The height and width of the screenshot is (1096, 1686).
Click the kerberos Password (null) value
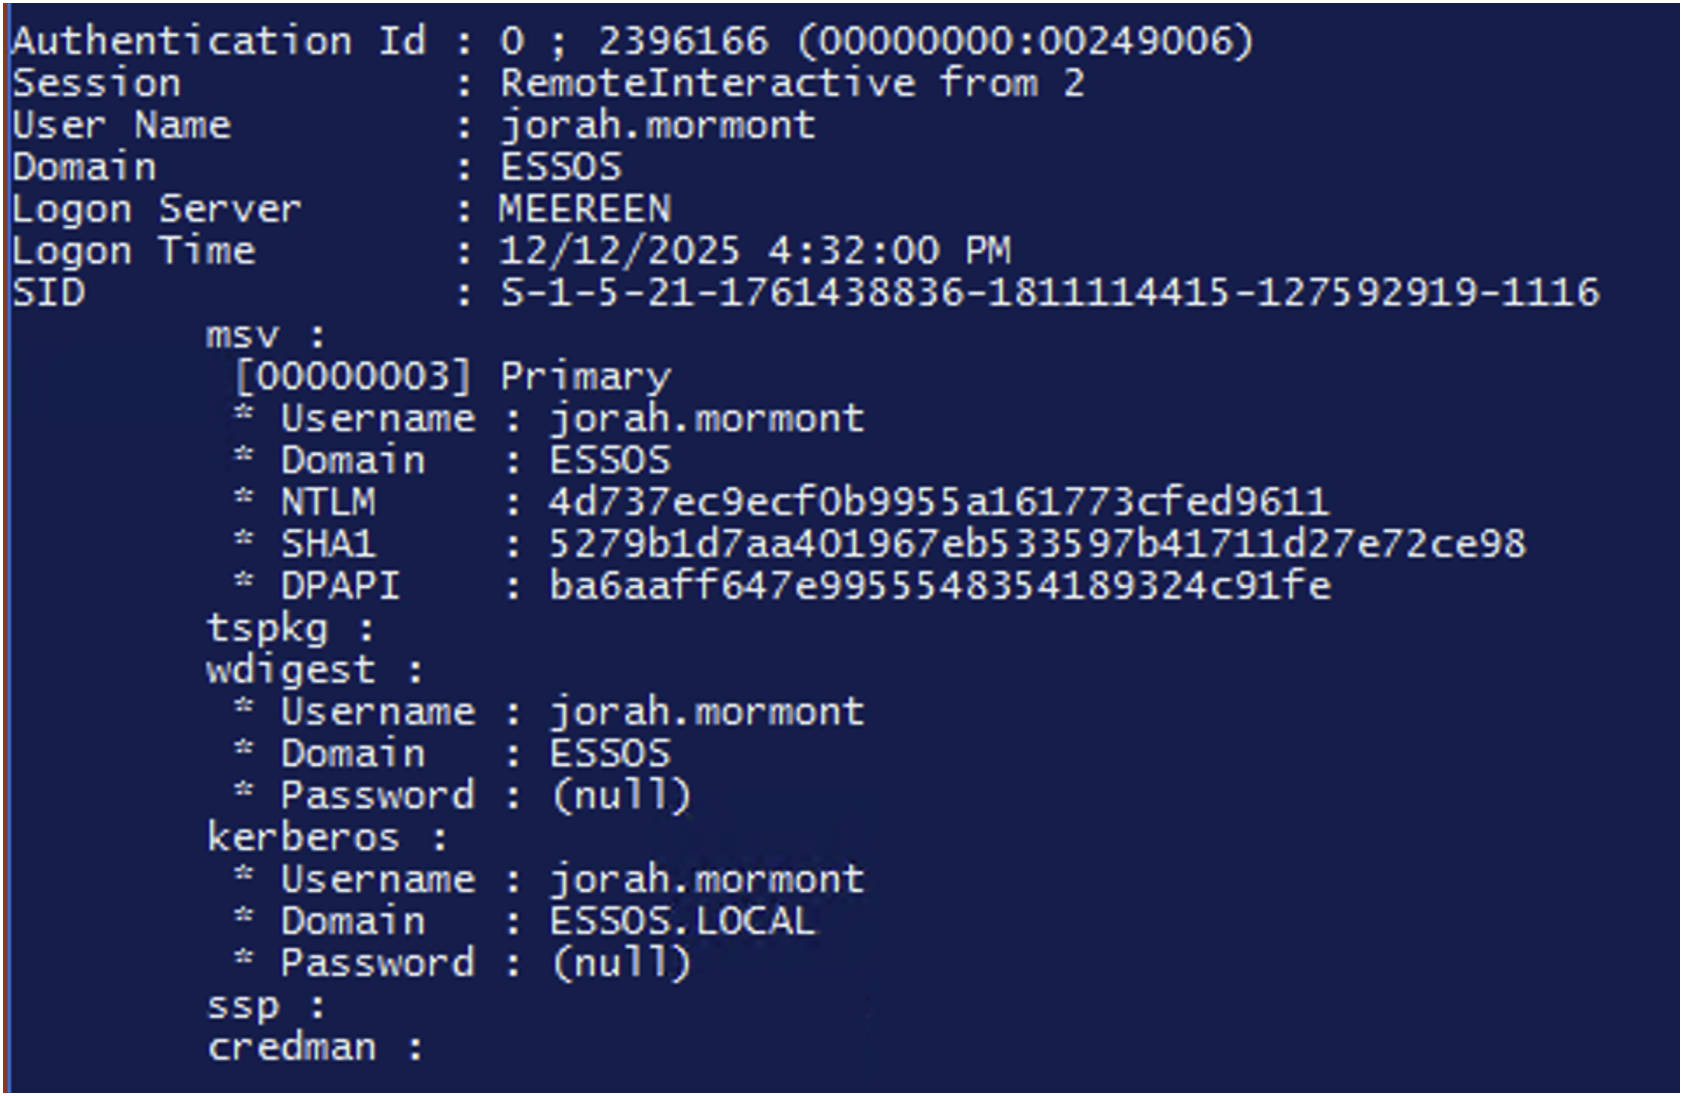click(x=621, y=963)
